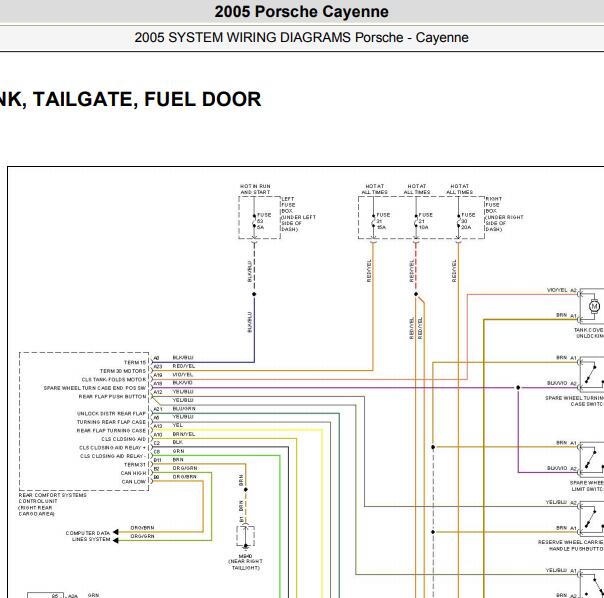This screenshot has height=598, width=604.
Task: Click the 'TERM 31' terminal label
Action: [x=135, y=464]
